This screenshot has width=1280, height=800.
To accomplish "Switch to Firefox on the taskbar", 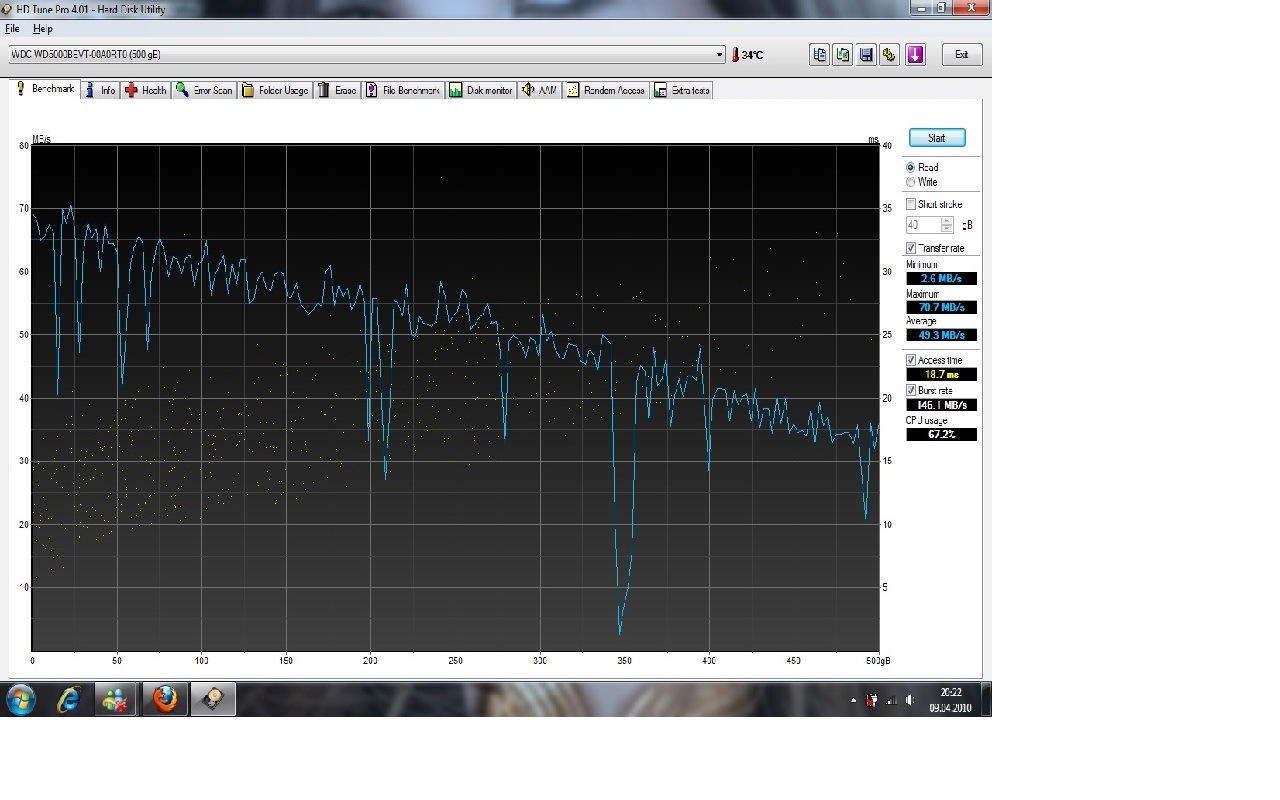I will (165, 700).
